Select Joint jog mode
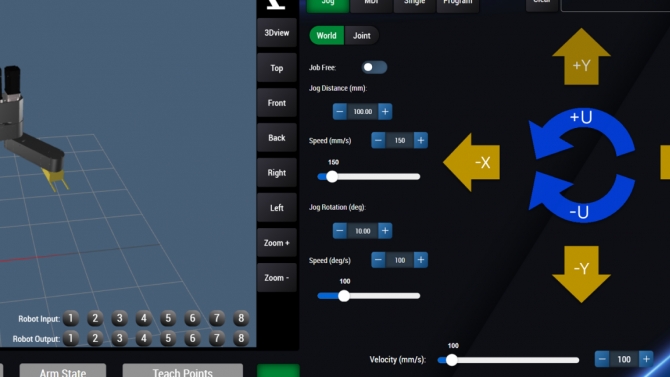Screen dimensions: 670x377 [361, 35]
